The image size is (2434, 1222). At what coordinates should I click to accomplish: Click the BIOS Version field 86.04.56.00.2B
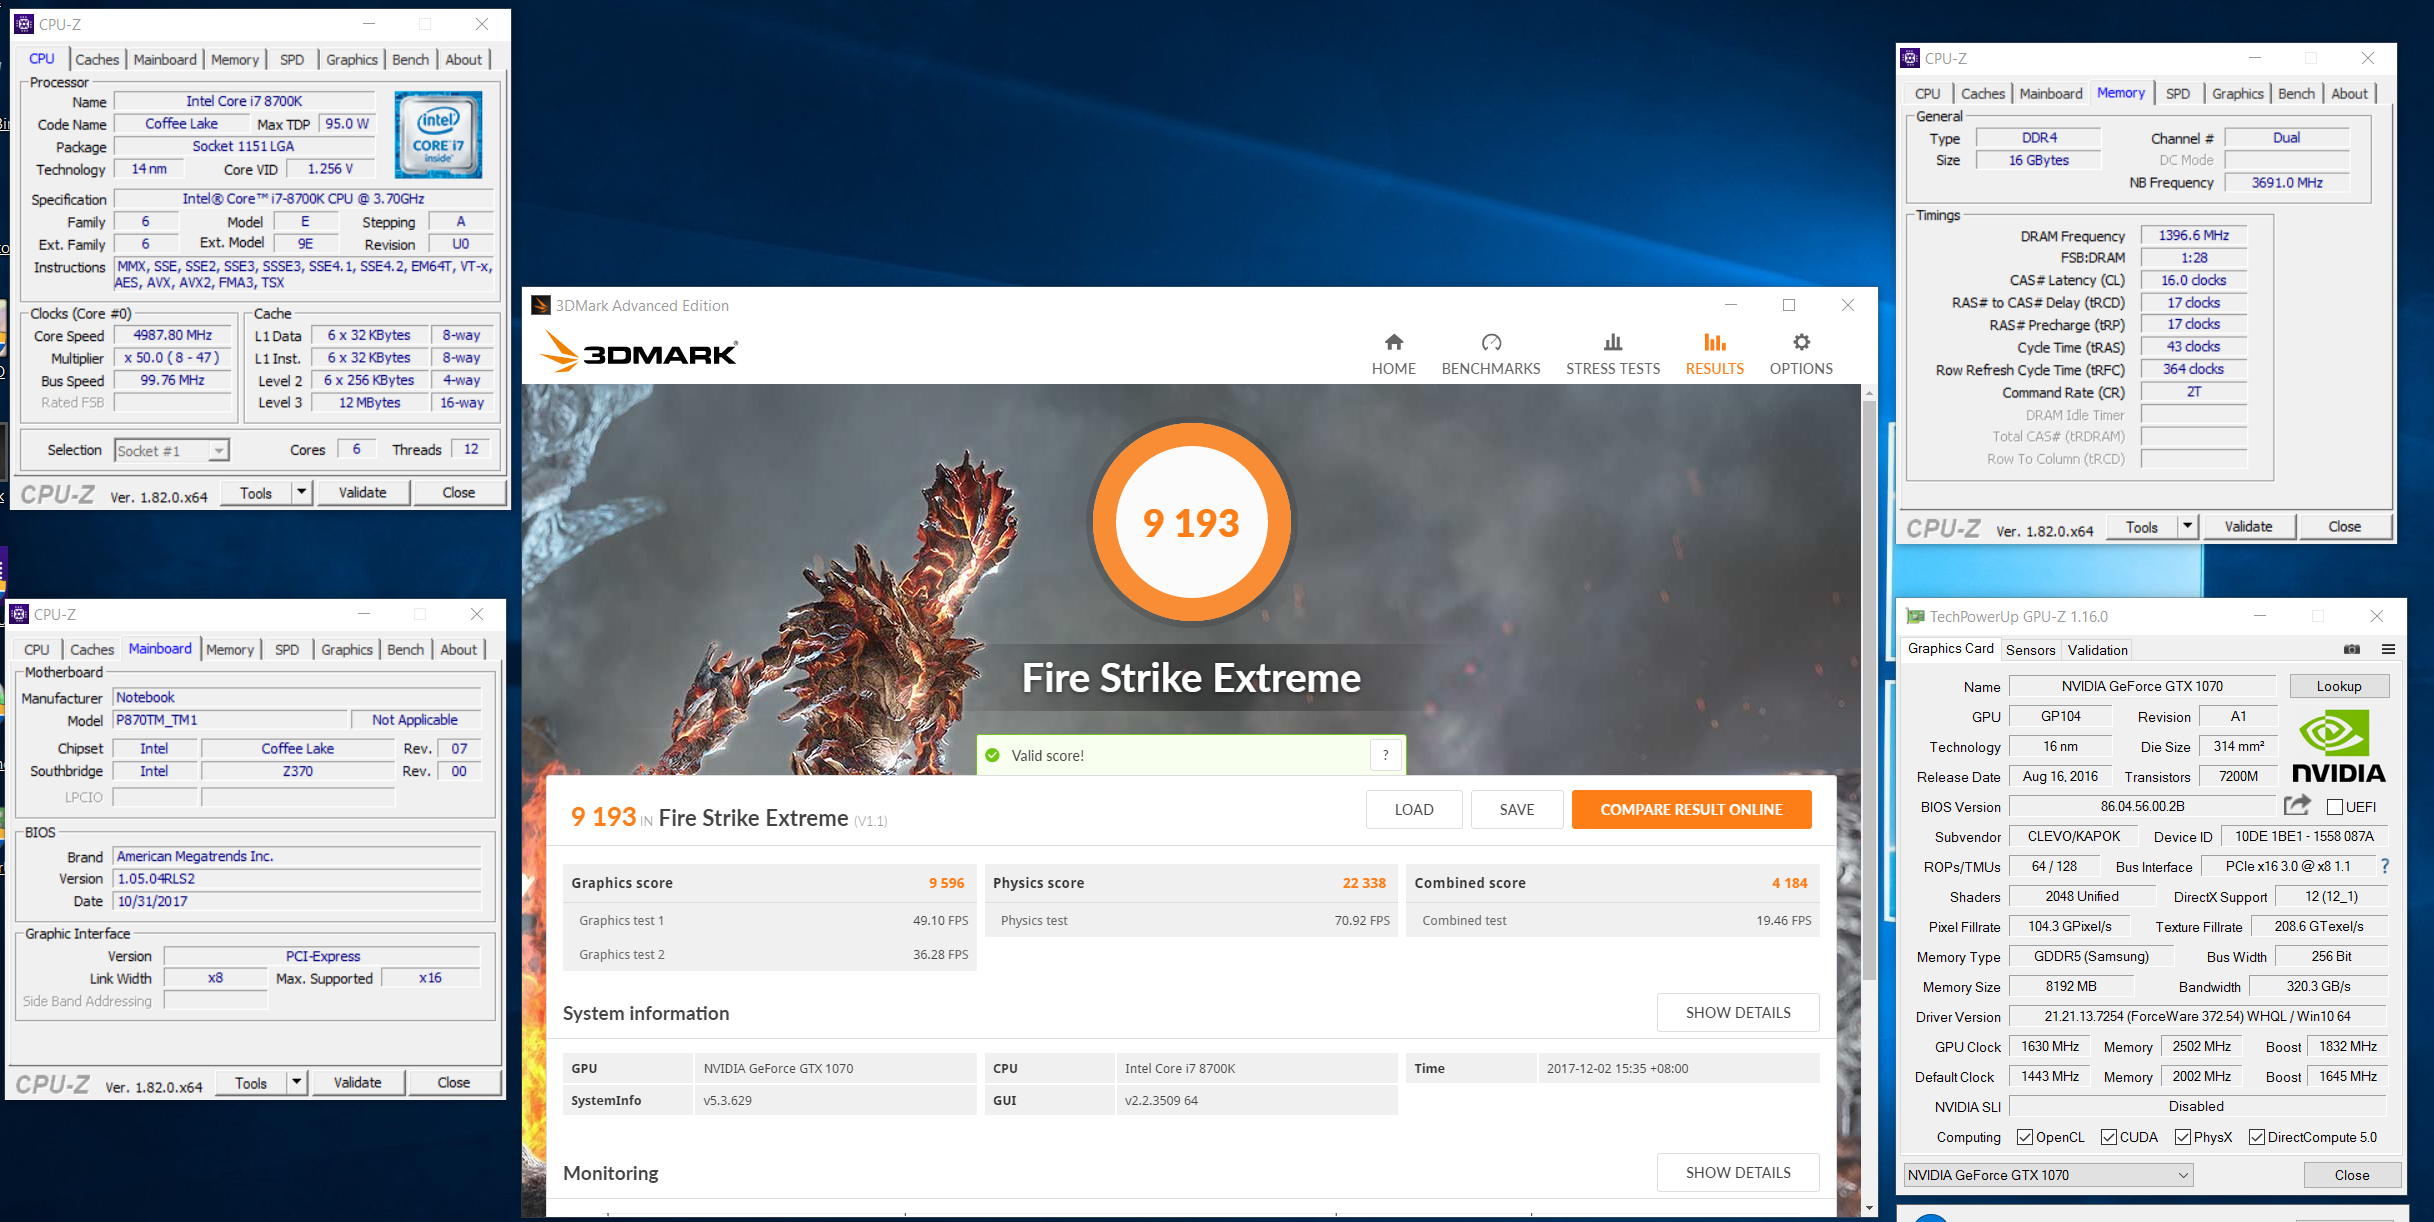2142,806
